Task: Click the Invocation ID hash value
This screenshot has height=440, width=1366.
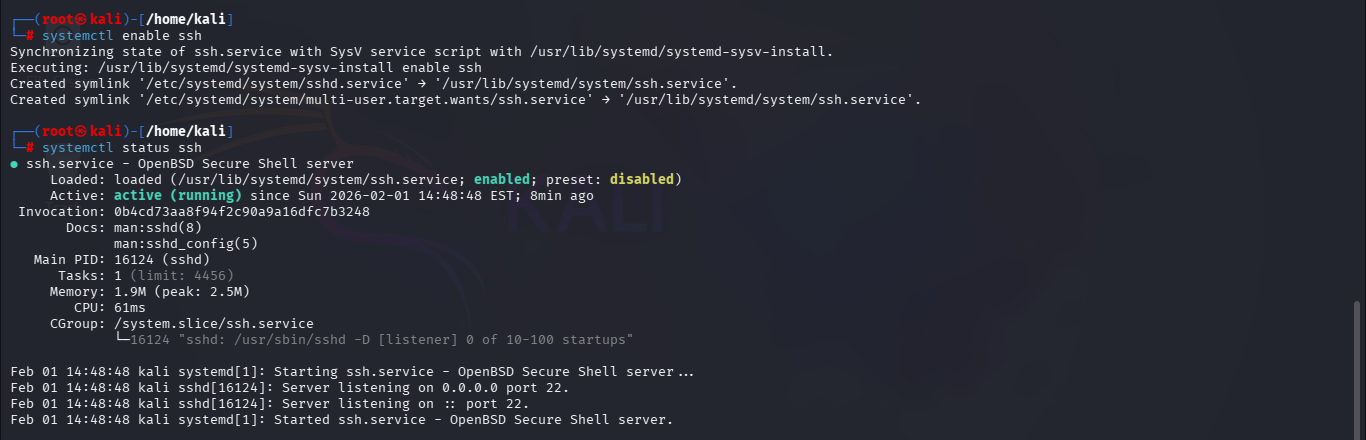Action: (242, 211)
